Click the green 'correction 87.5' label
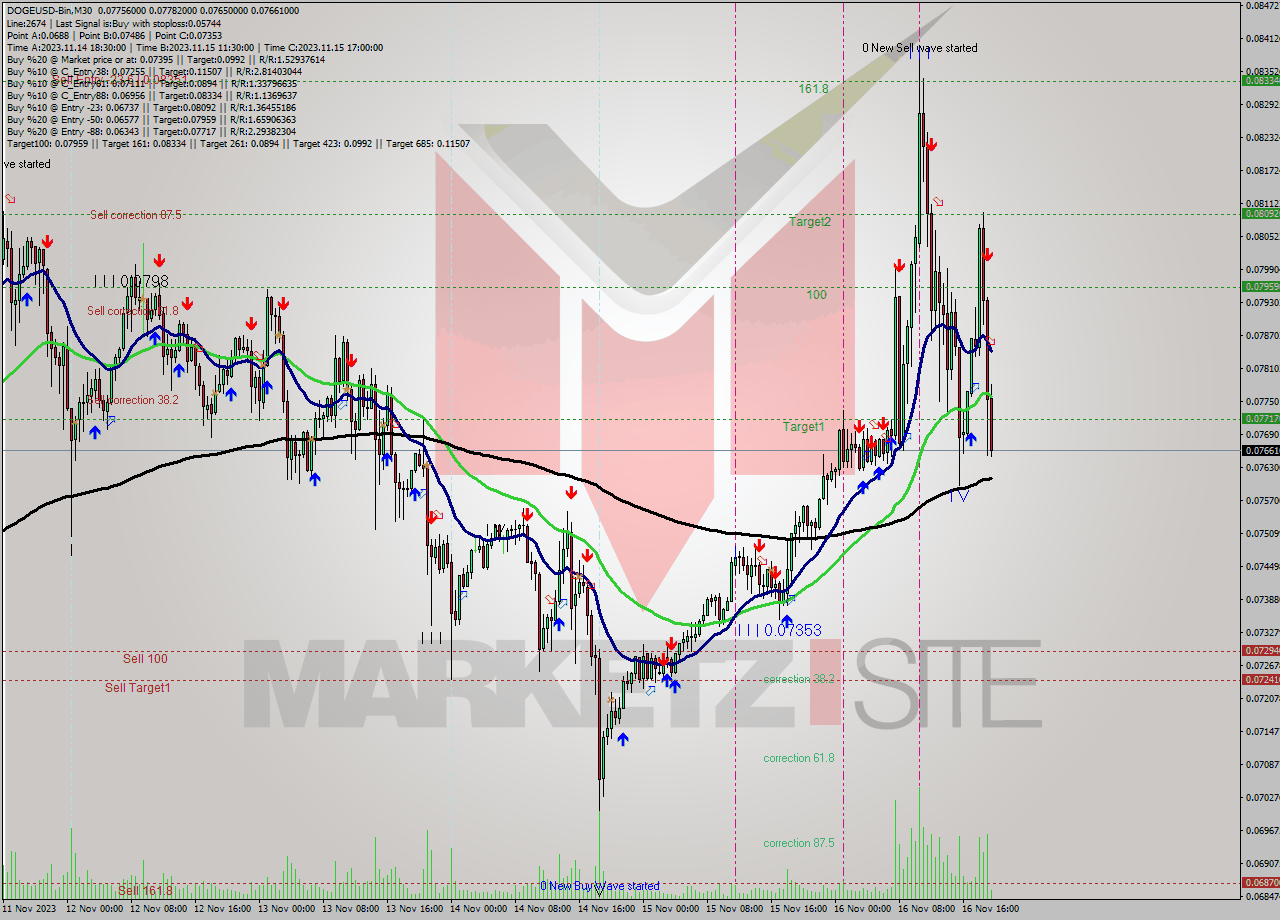Viewport: 1280px width, 920px height. (799, 843)
